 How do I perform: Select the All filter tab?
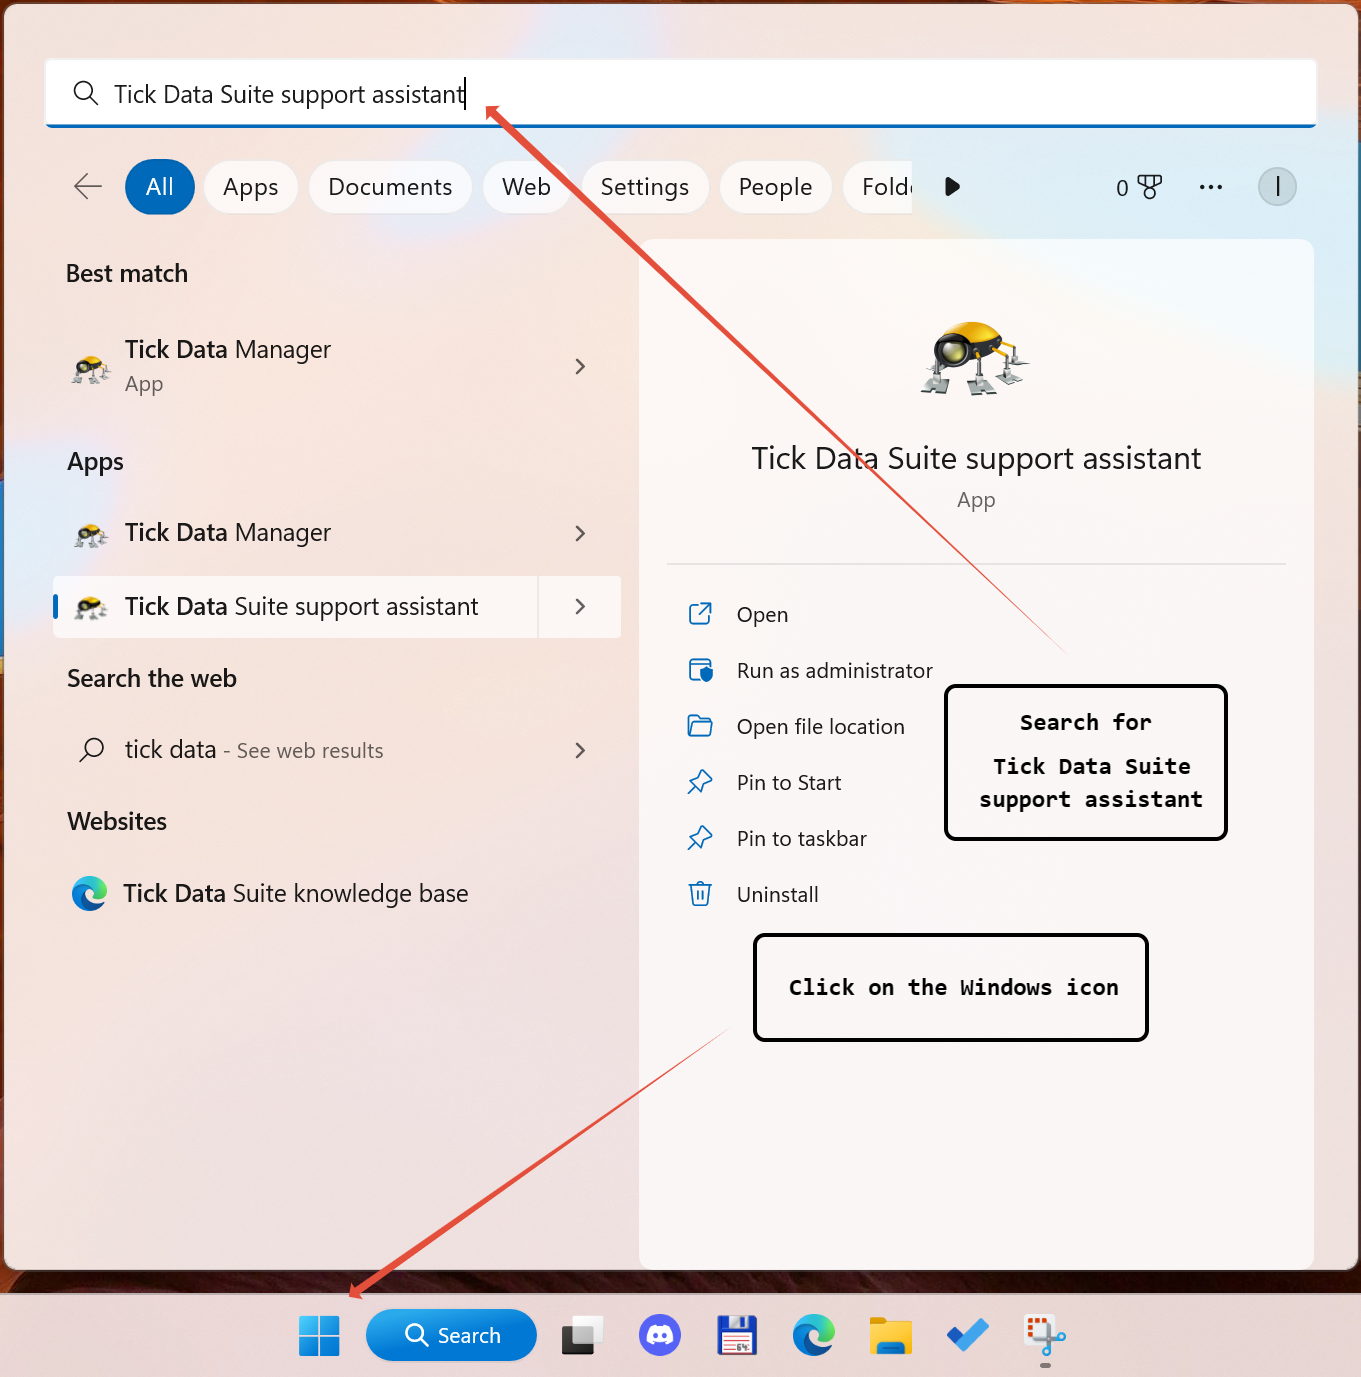pos(160,187)
